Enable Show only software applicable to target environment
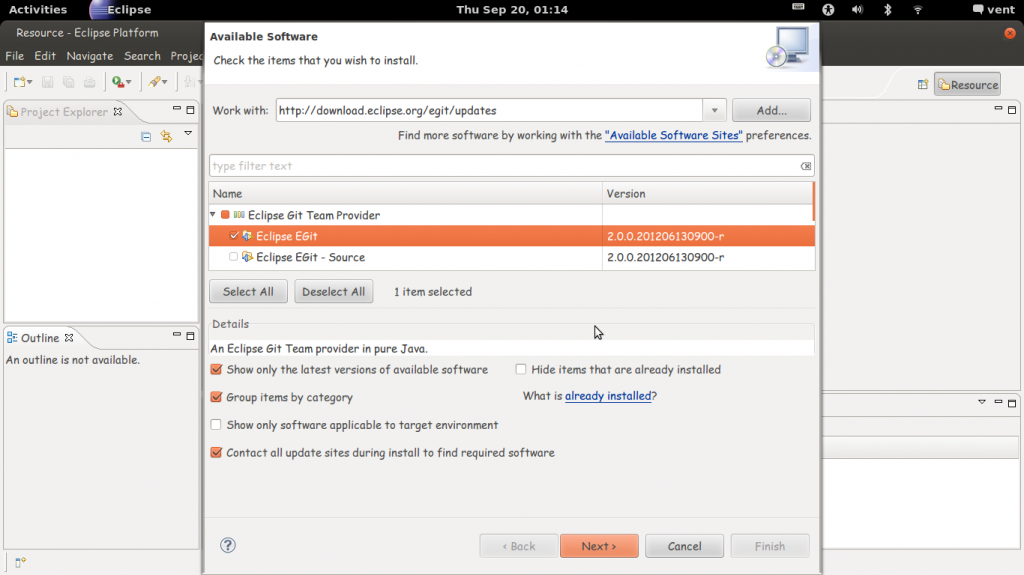The image size is (1024, 575). (216, 425)
